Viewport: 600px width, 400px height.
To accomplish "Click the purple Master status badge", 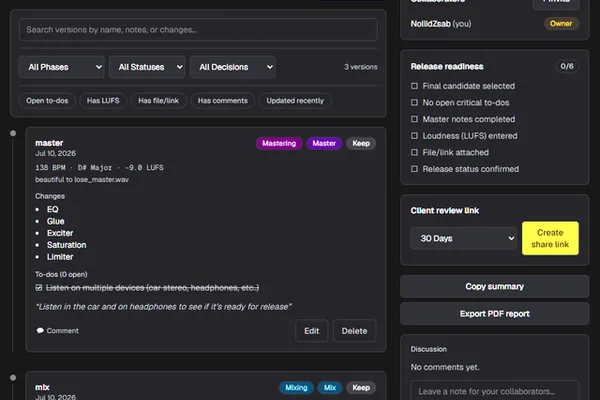I will click(324, 143).
